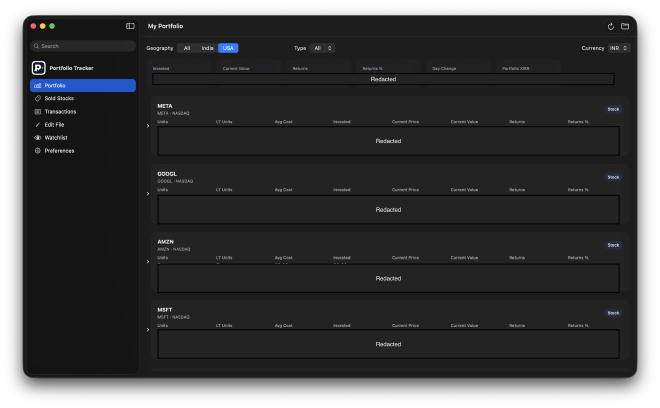Click the Portfolio XIRR summary label
660x408 pixels.
516,69
